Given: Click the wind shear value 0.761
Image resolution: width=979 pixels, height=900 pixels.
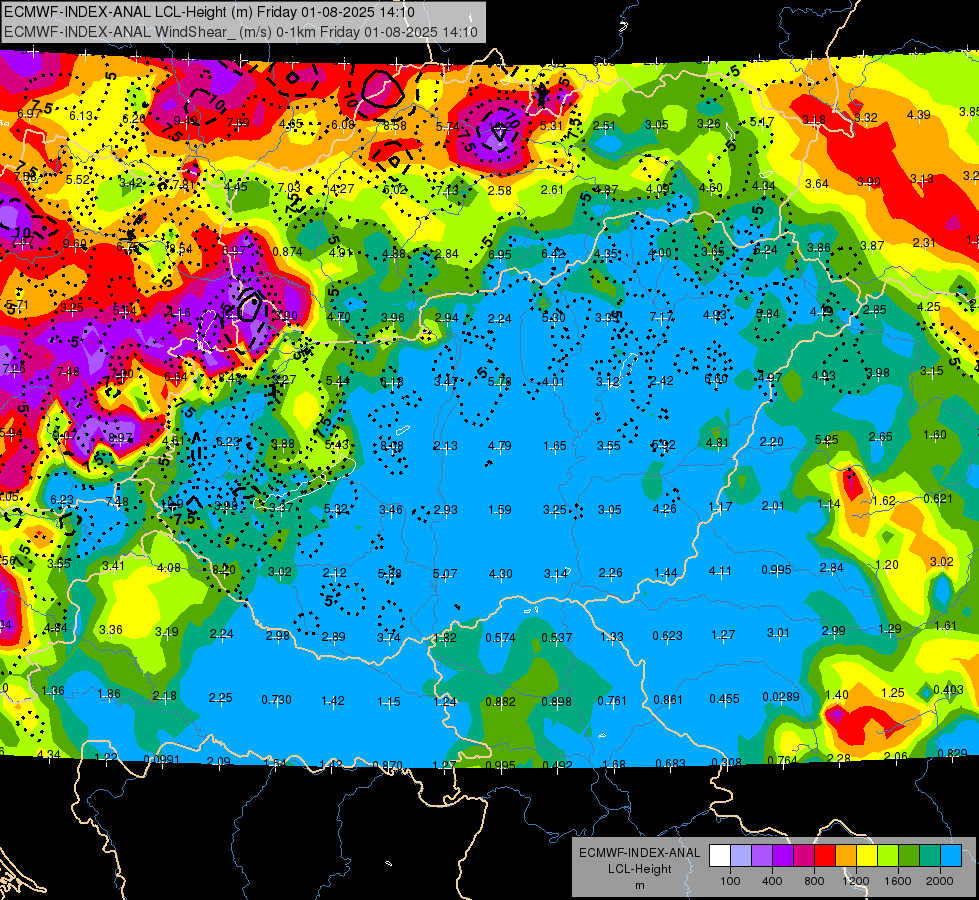Looking at the screenshot, I should [x=612, y=701].
